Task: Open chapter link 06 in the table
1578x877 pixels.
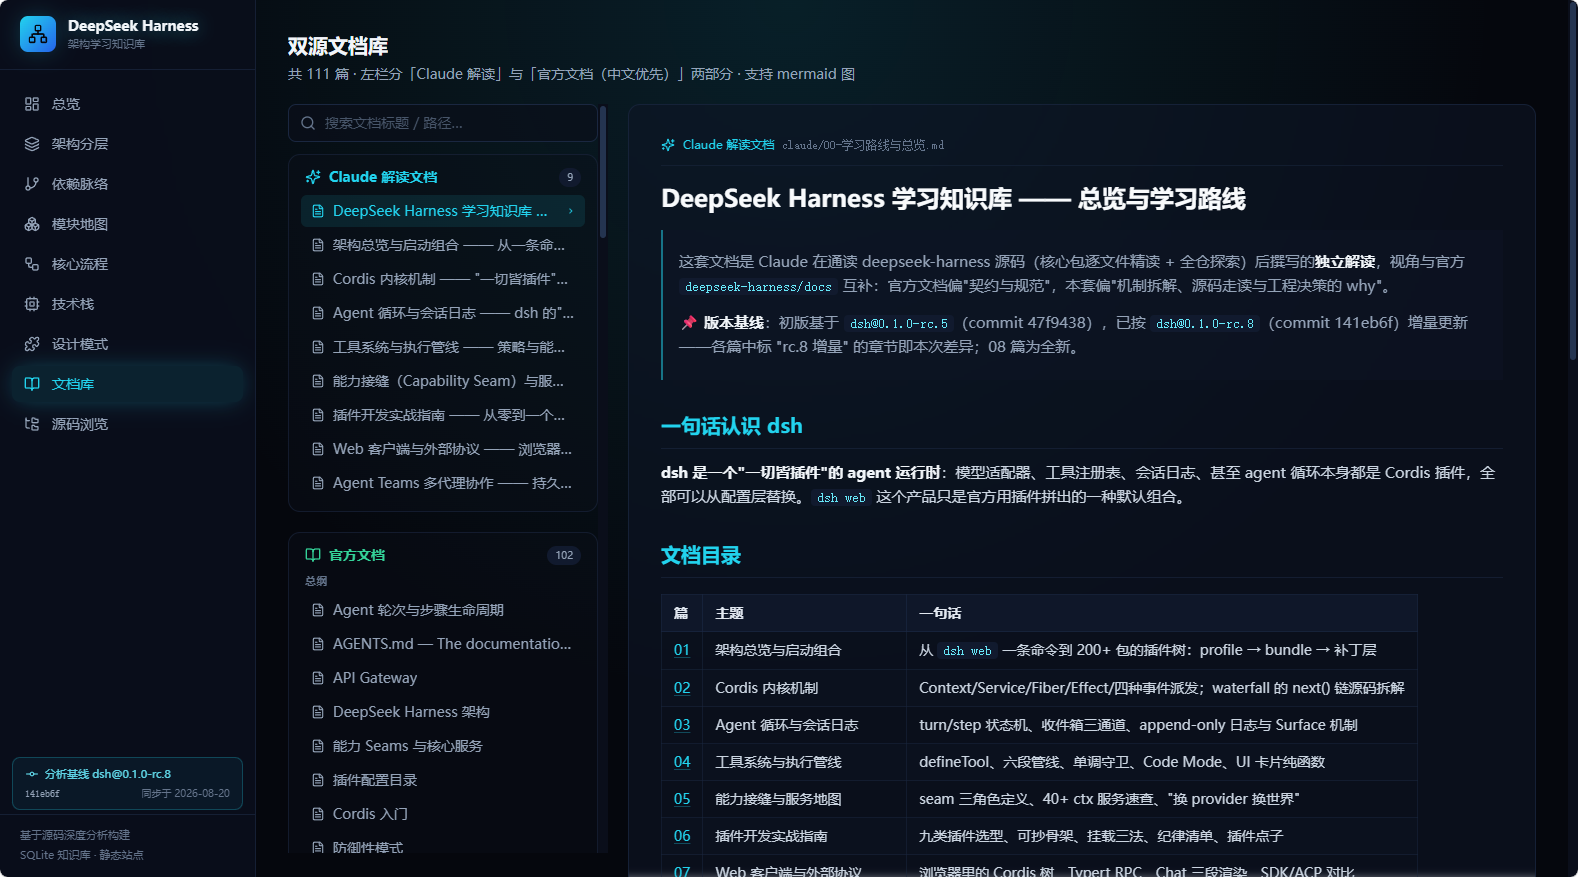Action: pos(682,836)
